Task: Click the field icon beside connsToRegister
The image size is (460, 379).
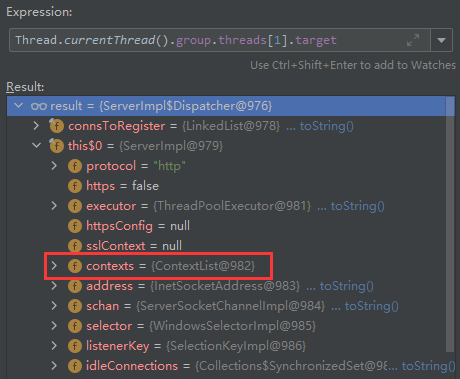Action: coord(56,126)
